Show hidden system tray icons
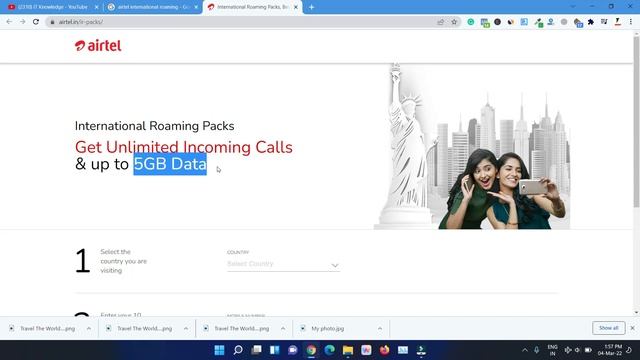The height and width of the screenshot is (360, 640). tap(525, 350)
